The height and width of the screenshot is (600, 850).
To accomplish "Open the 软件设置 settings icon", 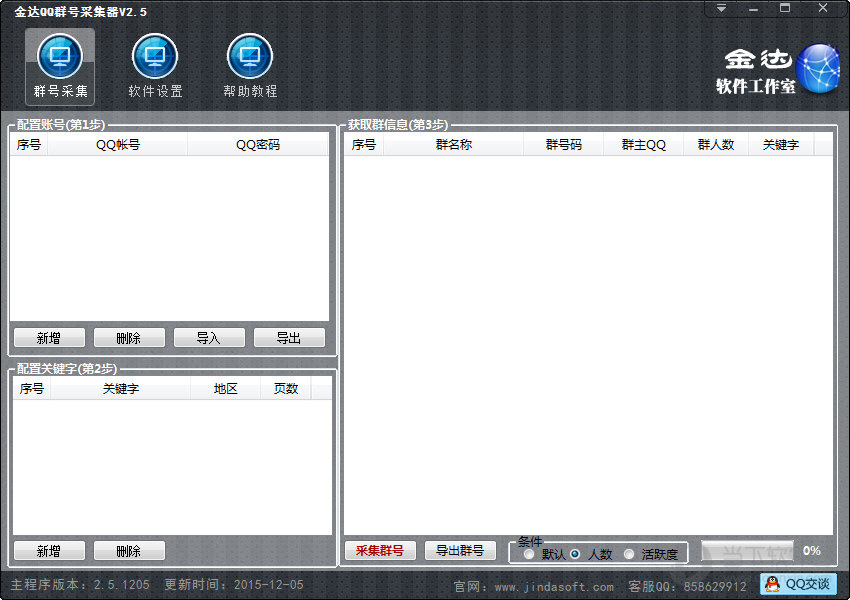I will pos(155,57).
